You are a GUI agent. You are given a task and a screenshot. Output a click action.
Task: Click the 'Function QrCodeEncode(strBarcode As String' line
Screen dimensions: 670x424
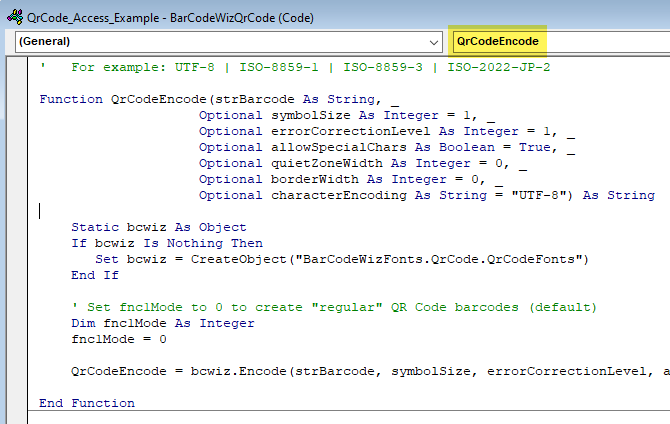pyautogui.click(x=219, y=100)
